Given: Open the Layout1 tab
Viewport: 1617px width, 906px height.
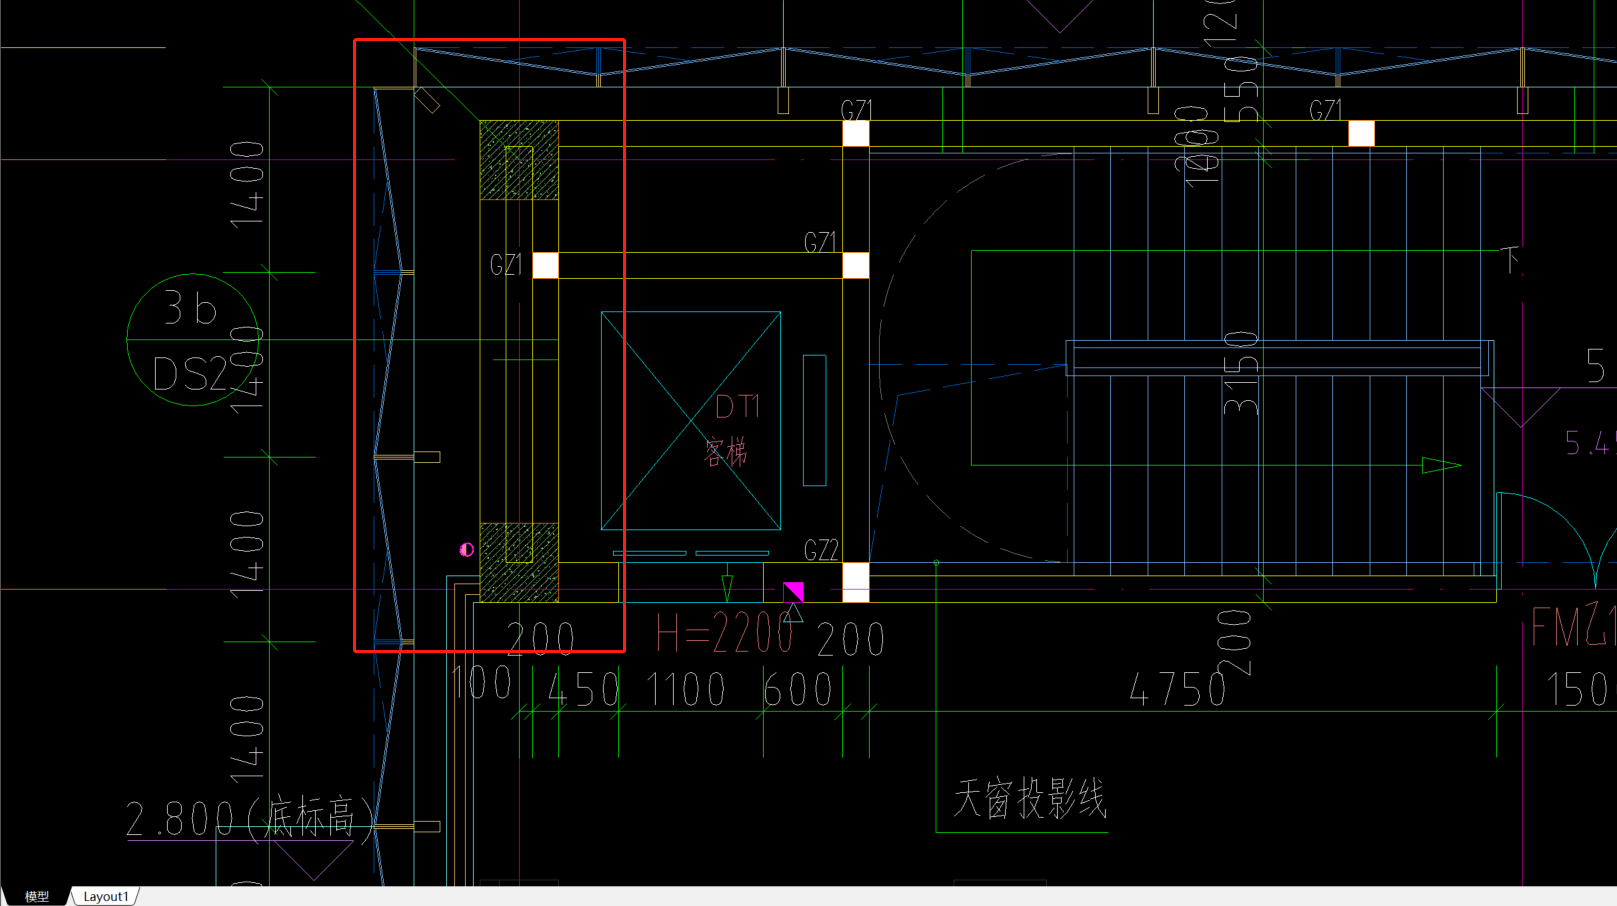Looking at the screenshot, I should pyautogui.click(x=106, y=896).
